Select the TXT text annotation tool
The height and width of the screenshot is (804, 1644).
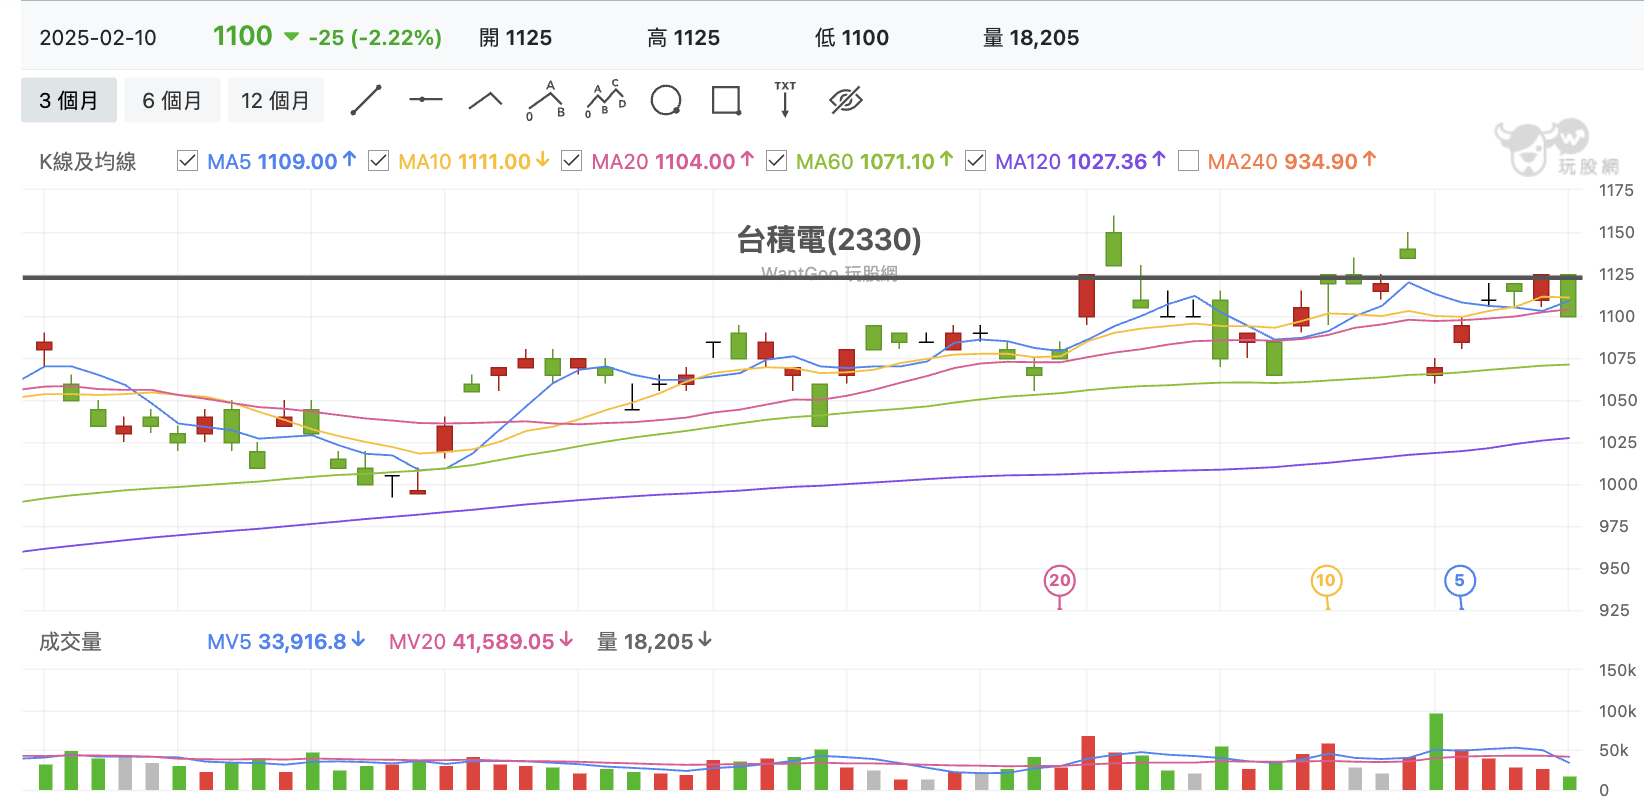pyautogui.click(x=785, y=100)
